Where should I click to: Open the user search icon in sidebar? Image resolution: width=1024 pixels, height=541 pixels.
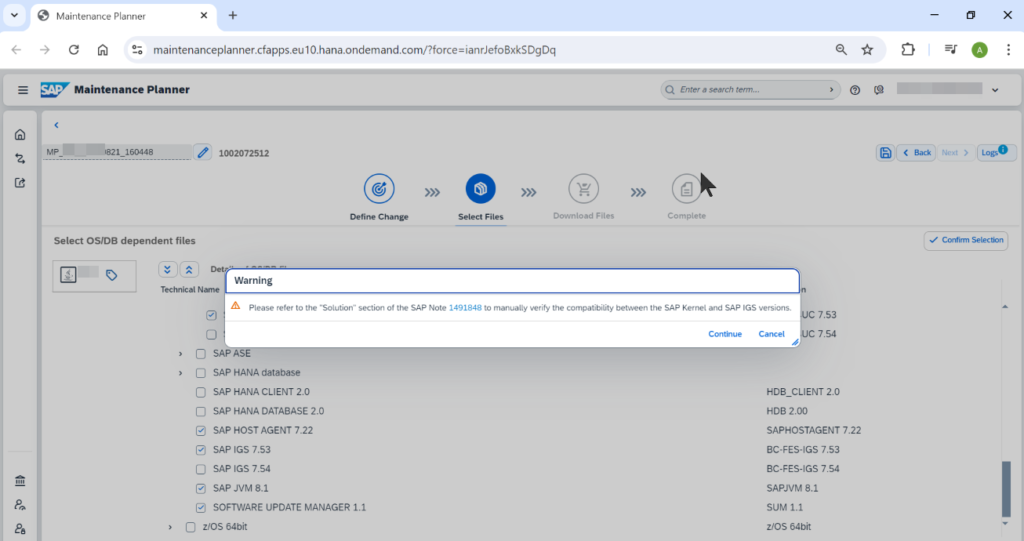point(20,504)
